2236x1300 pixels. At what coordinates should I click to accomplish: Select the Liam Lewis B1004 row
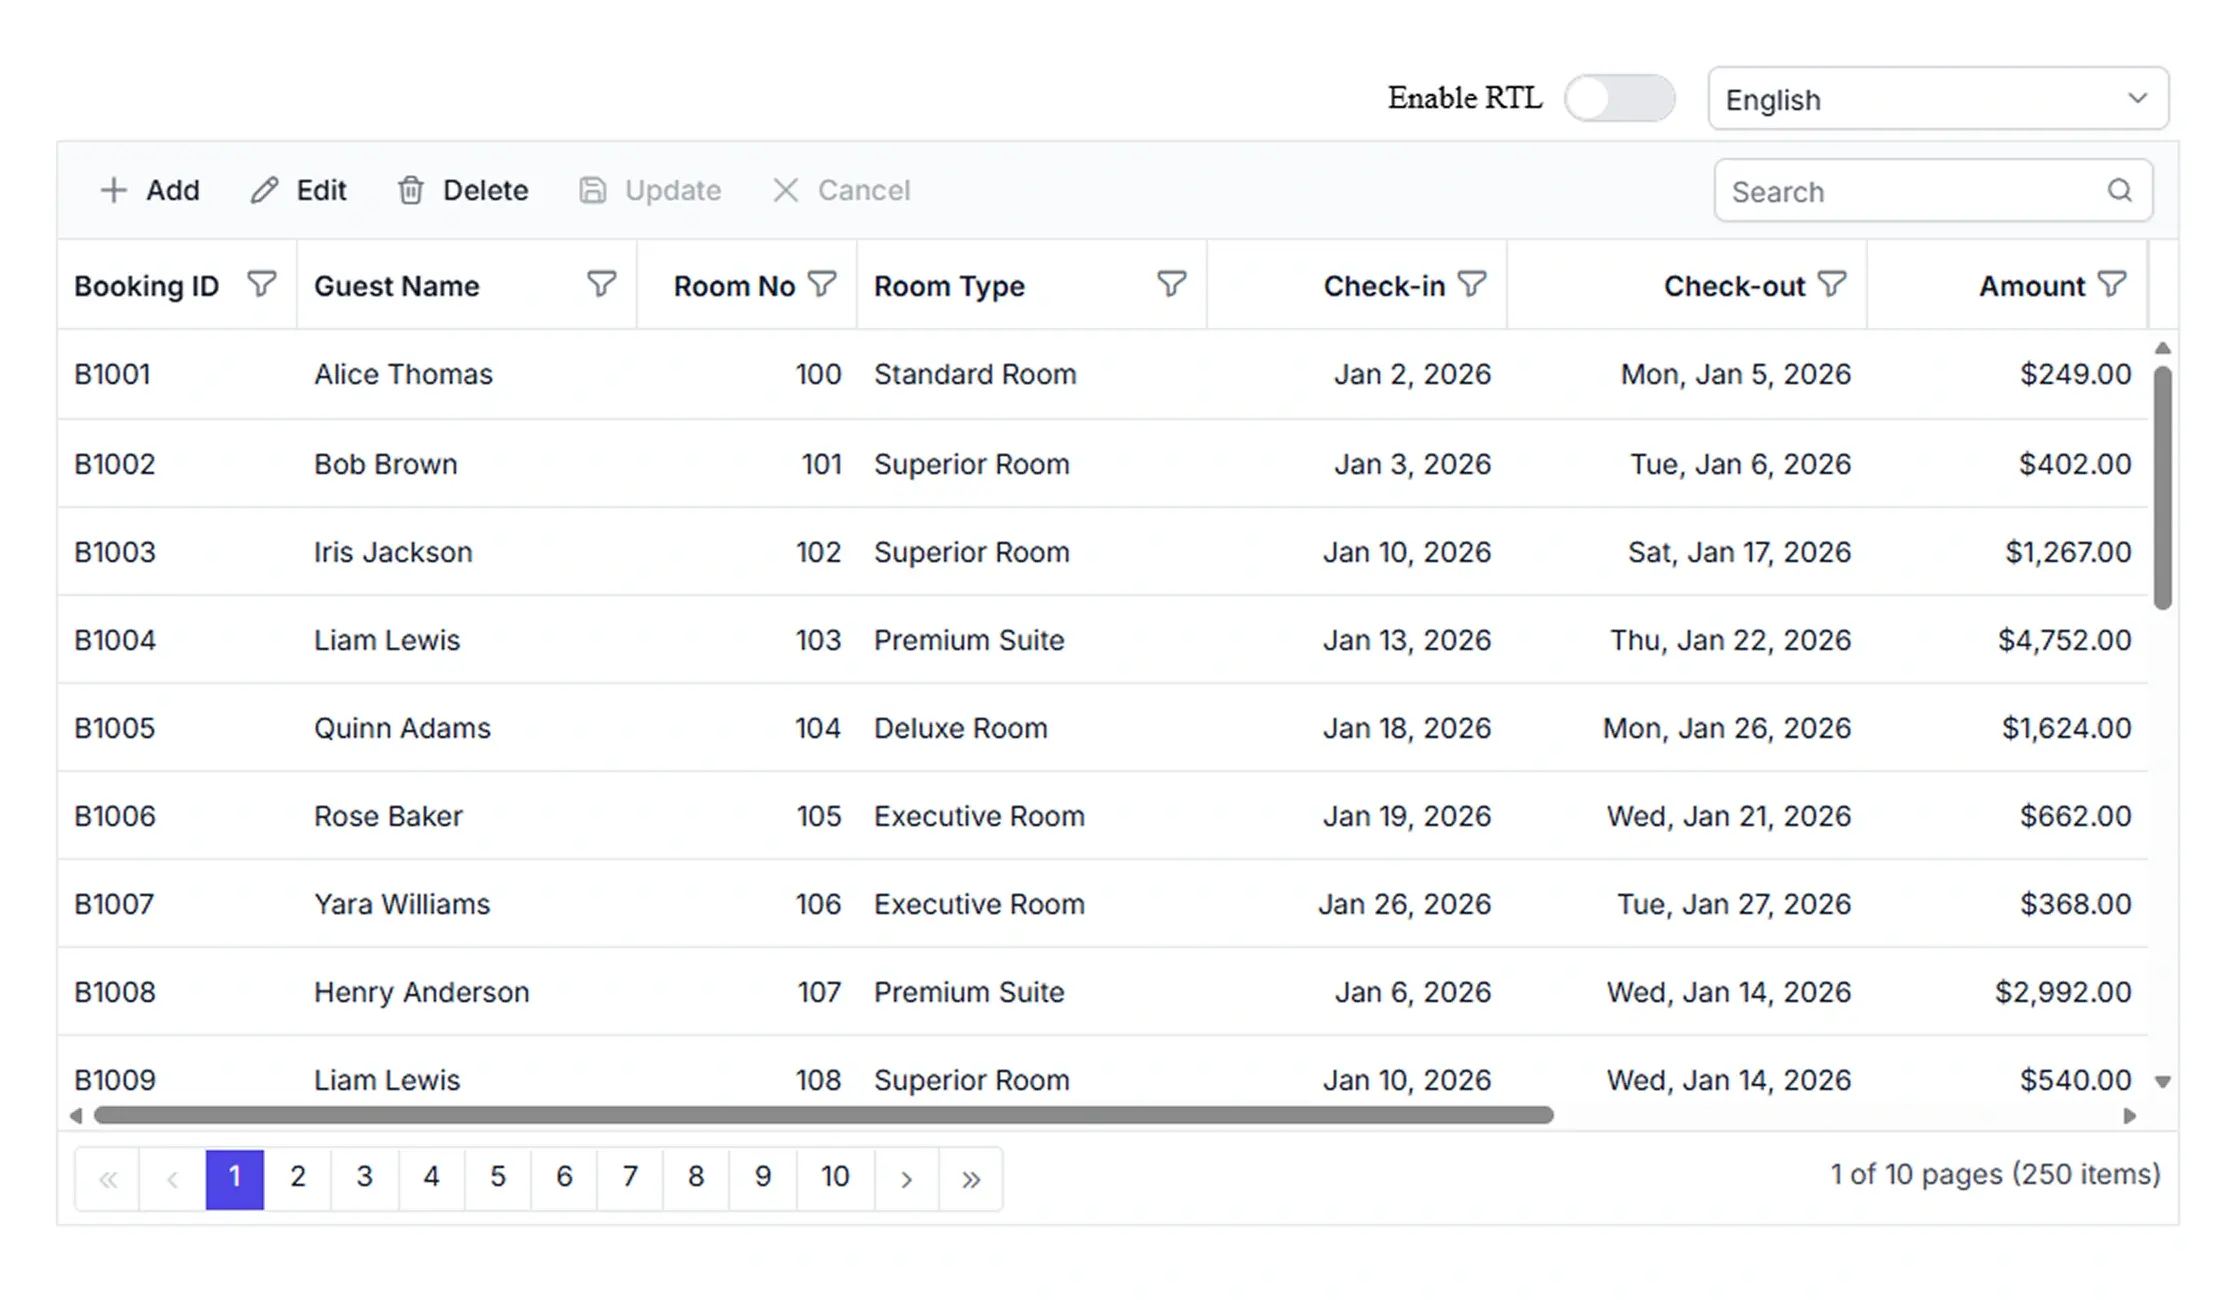[x=1102, y=640]
